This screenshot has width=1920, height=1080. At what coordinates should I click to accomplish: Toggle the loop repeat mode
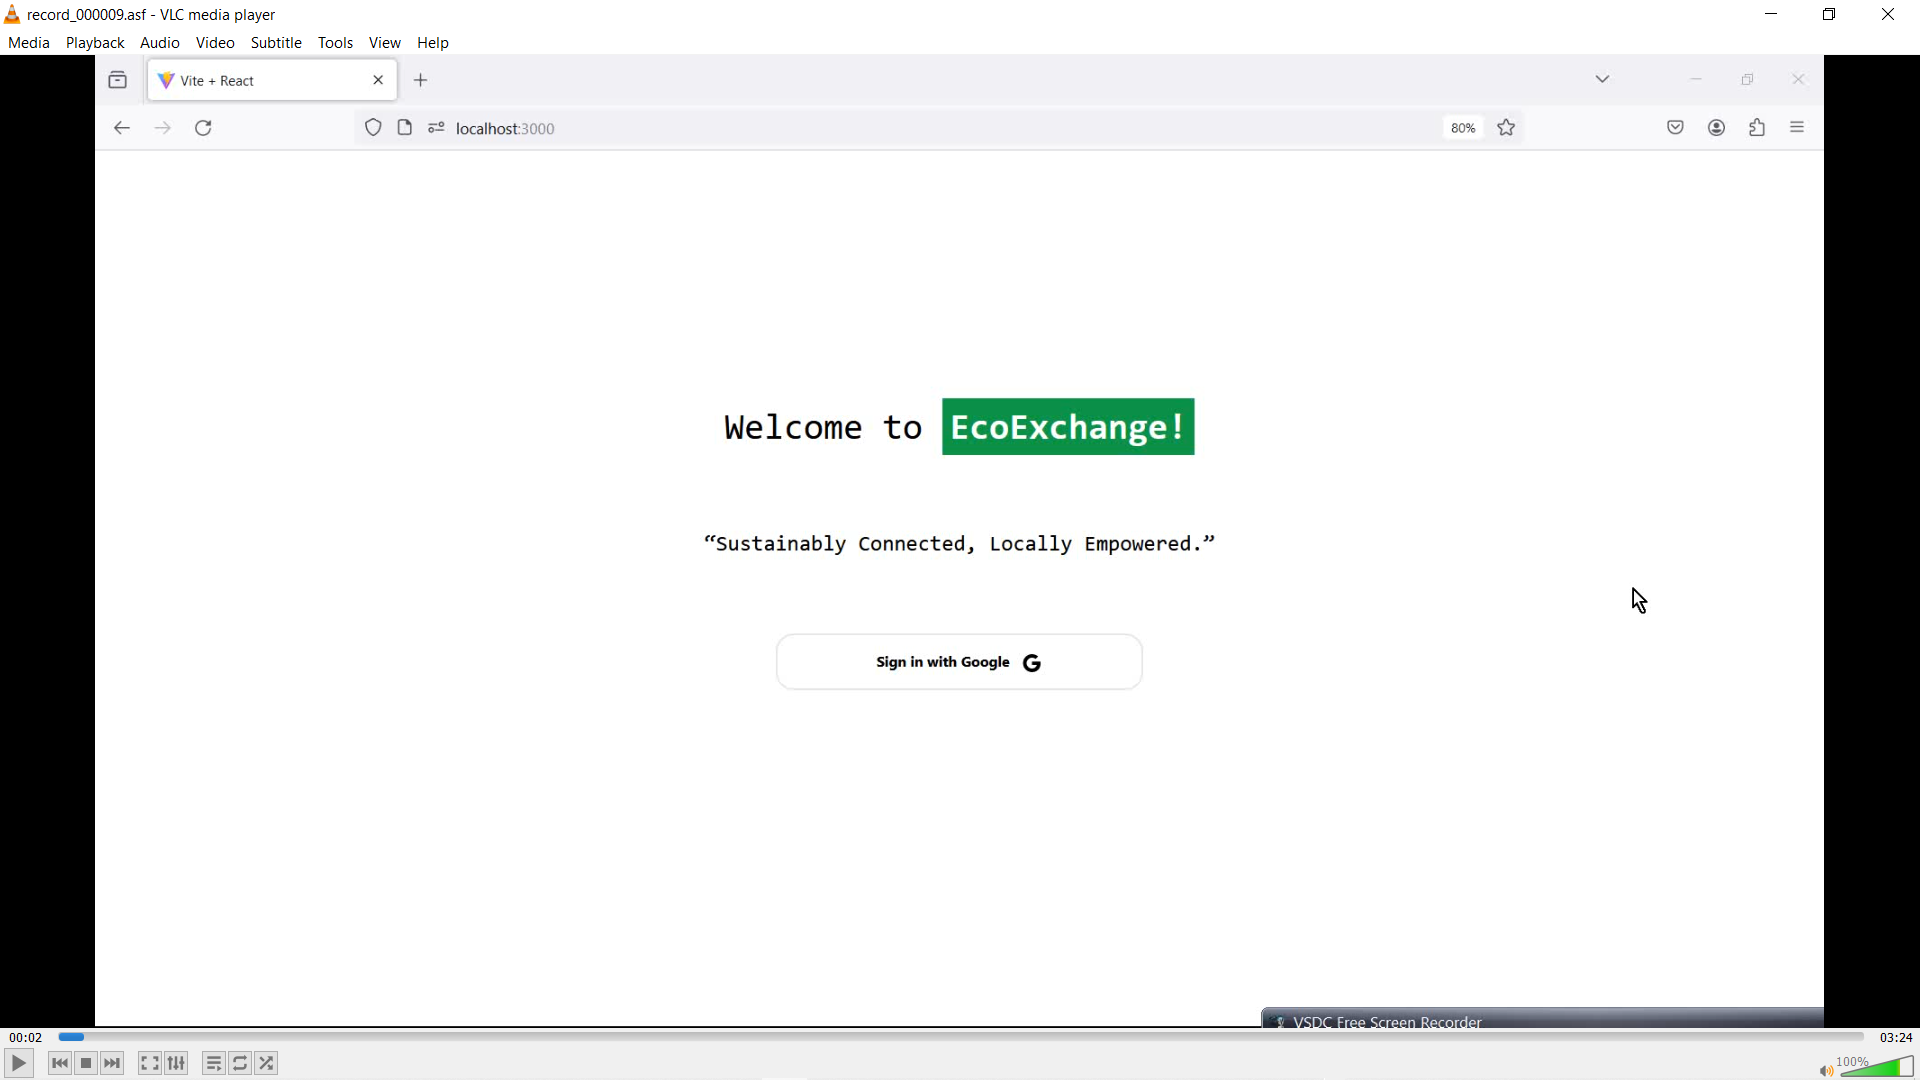coord(240,1063)
